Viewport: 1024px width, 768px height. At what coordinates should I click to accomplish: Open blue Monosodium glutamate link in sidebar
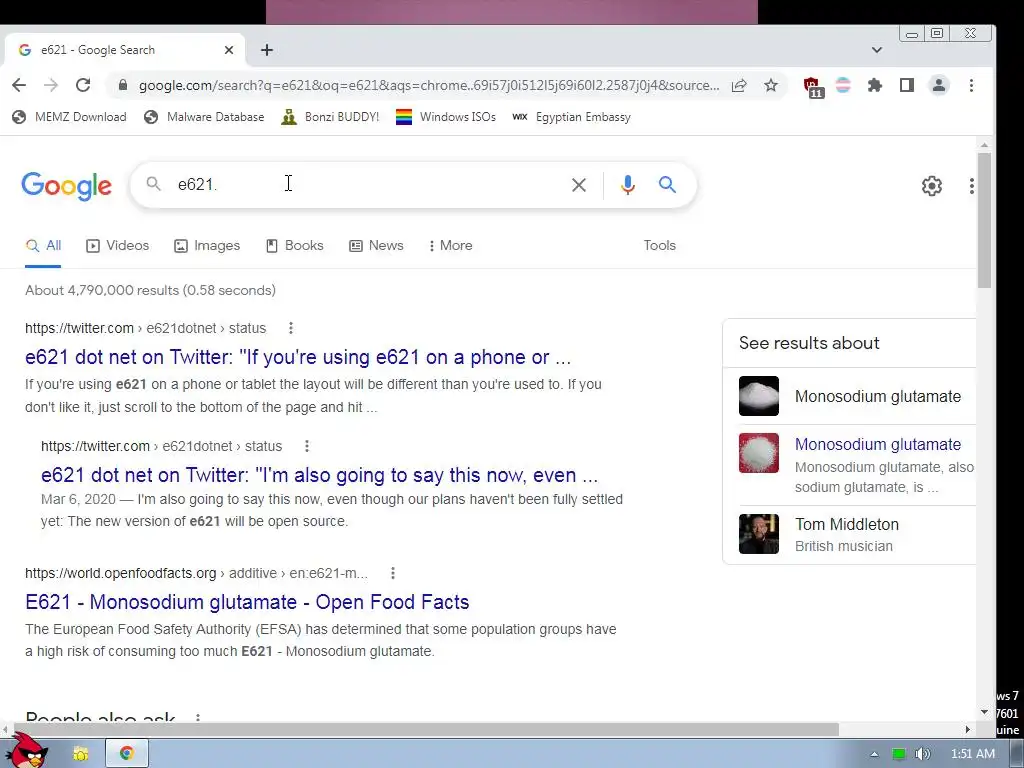point(878,445)
